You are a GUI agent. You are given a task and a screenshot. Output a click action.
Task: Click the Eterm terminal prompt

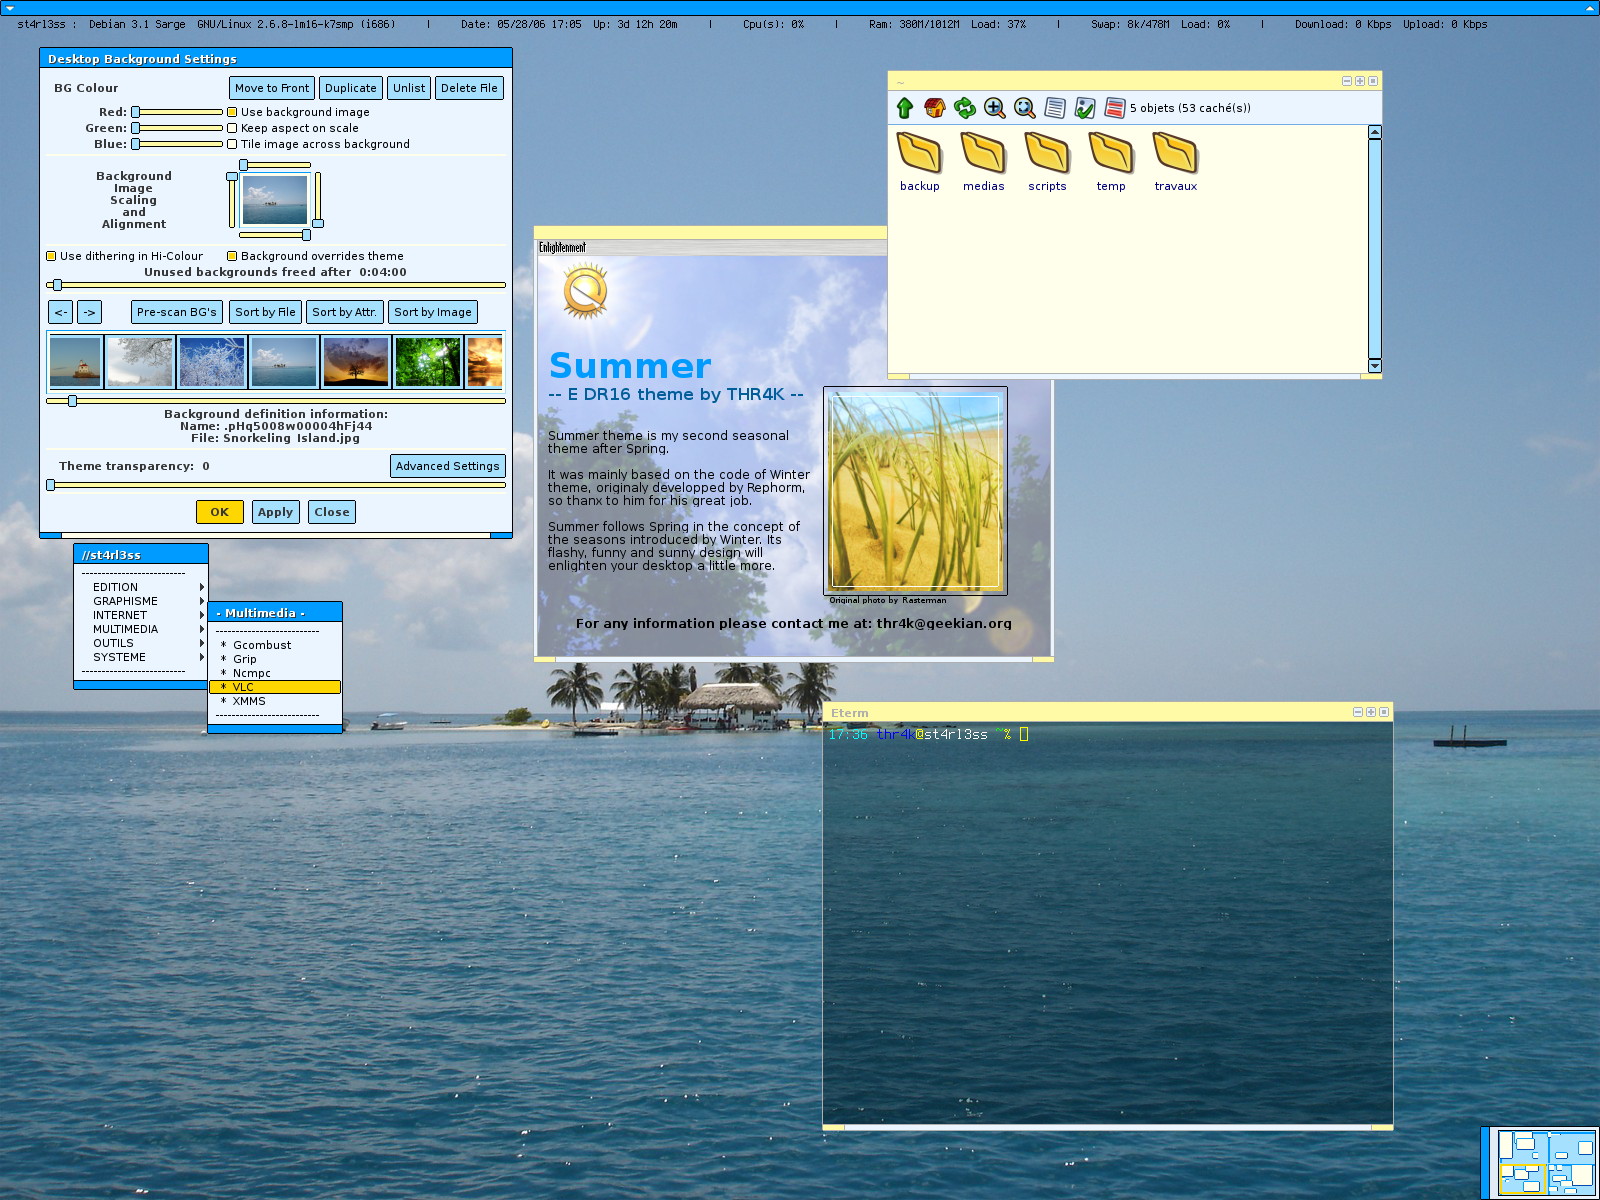point(927,734)
